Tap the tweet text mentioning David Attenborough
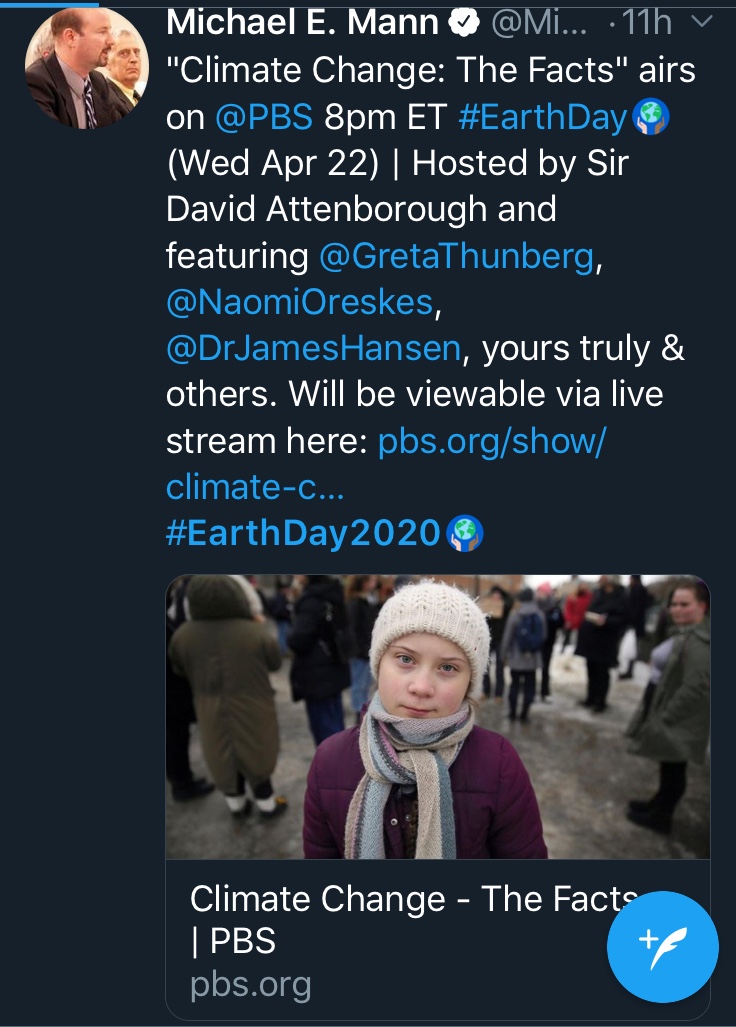The image size is (736, 1027). click(360, 210)
